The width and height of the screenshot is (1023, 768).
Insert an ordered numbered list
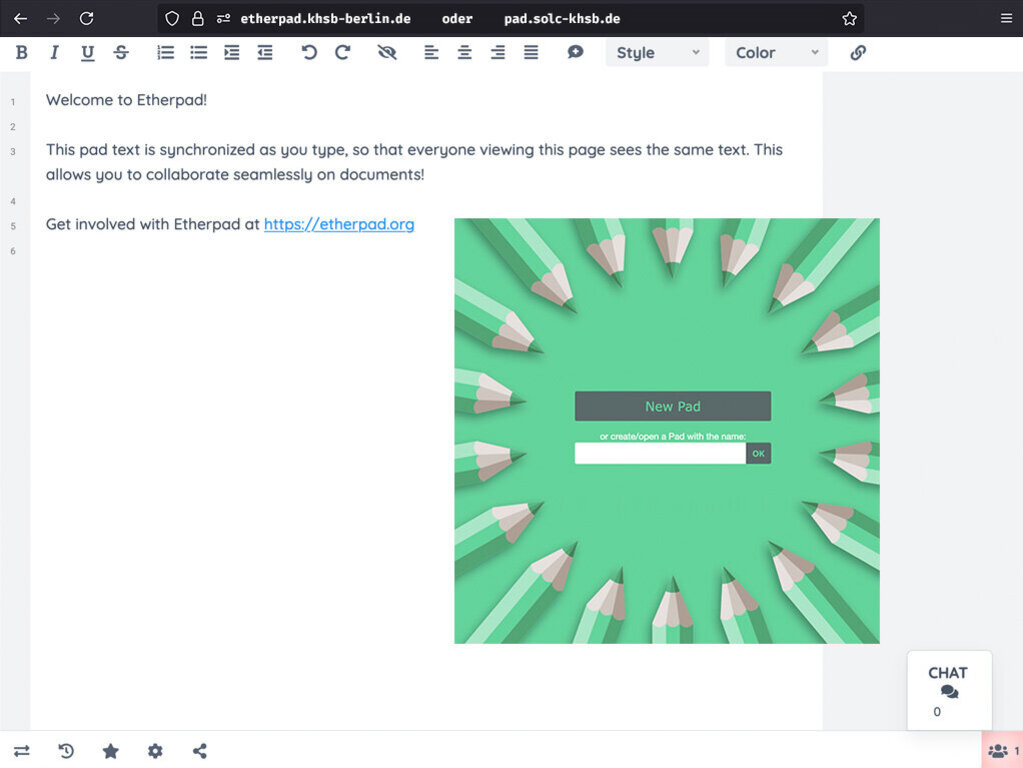click(166, 53)
